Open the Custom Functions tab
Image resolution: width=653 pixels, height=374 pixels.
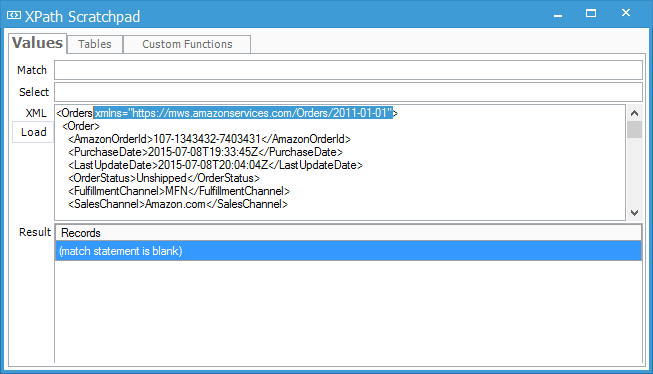click(x=187, y=44)
